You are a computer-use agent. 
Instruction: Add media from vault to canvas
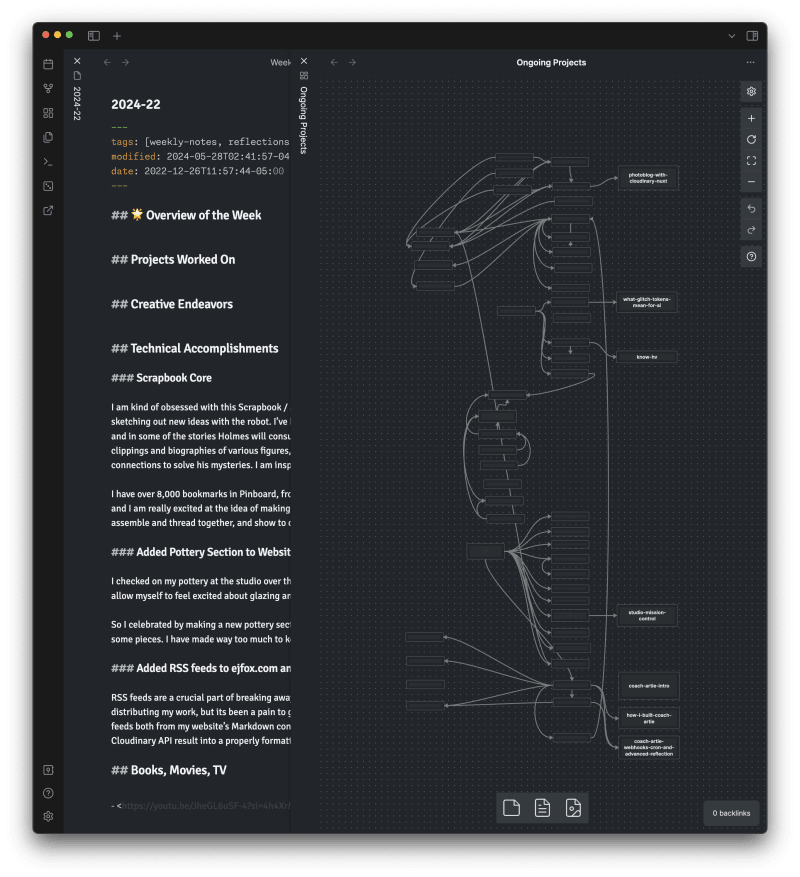[573, 808]
